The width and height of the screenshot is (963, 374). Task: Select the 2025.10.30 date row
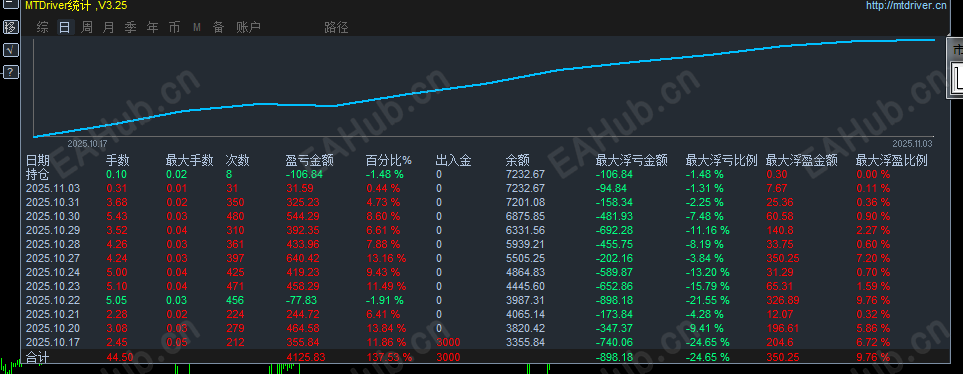tap(53, 216)
